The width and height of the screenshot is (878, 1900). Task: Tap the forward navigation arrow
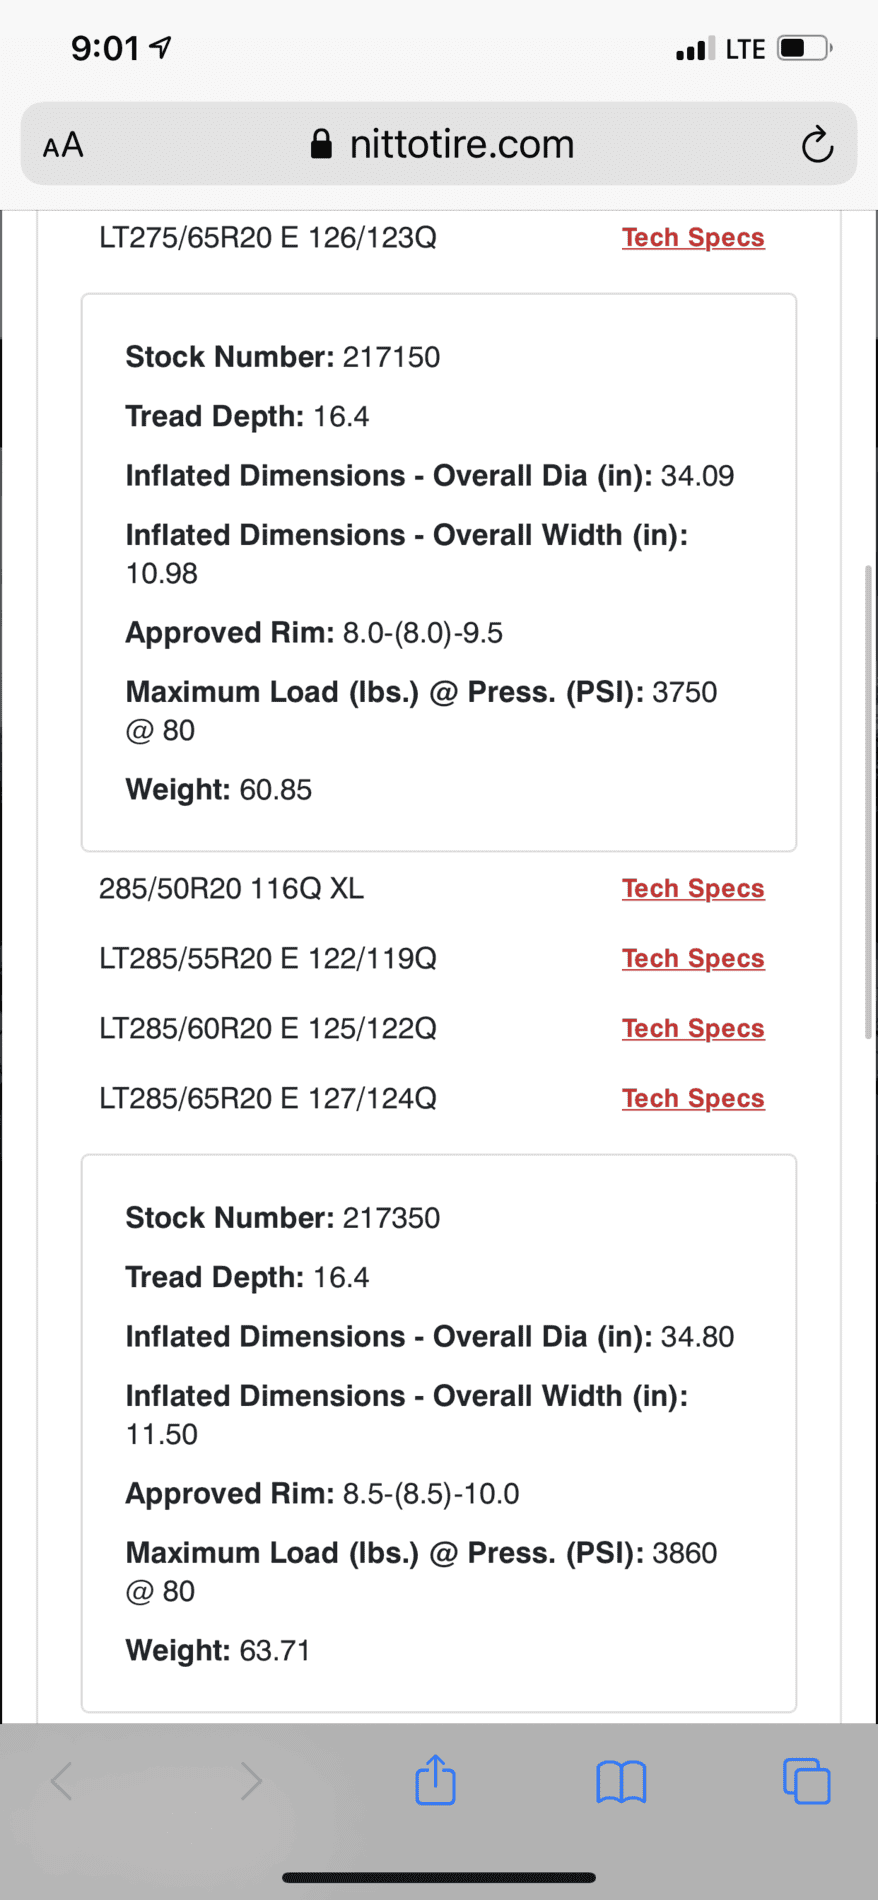click(x=251, y=1781)
